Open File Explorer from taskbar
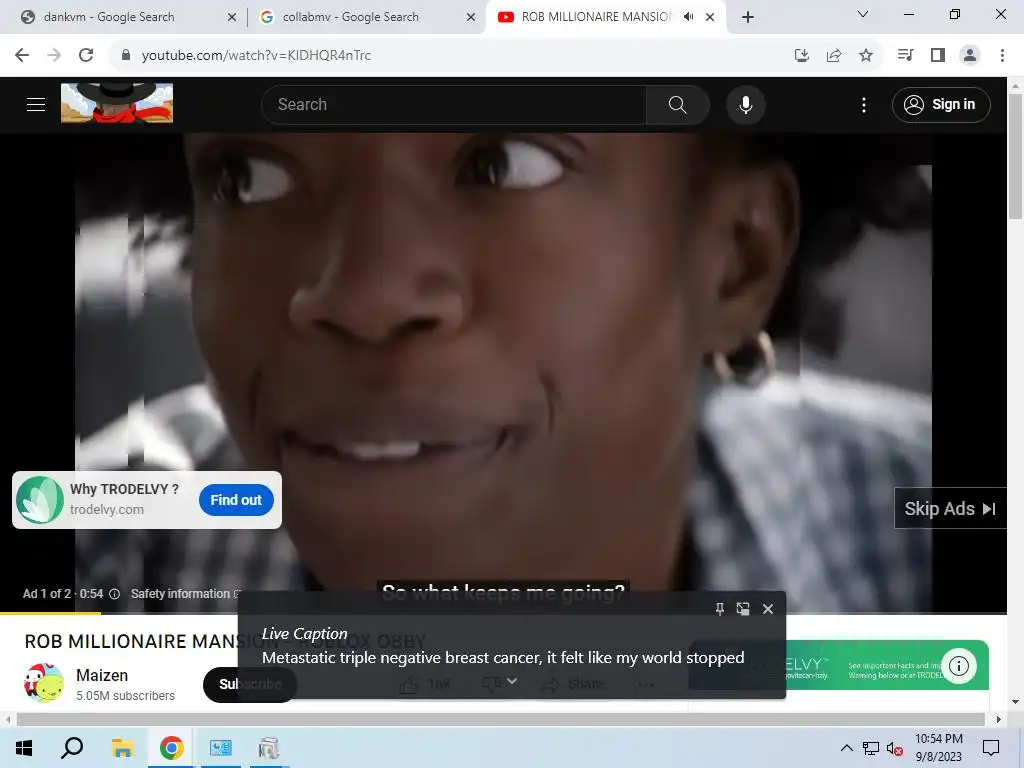 (122, 748)
